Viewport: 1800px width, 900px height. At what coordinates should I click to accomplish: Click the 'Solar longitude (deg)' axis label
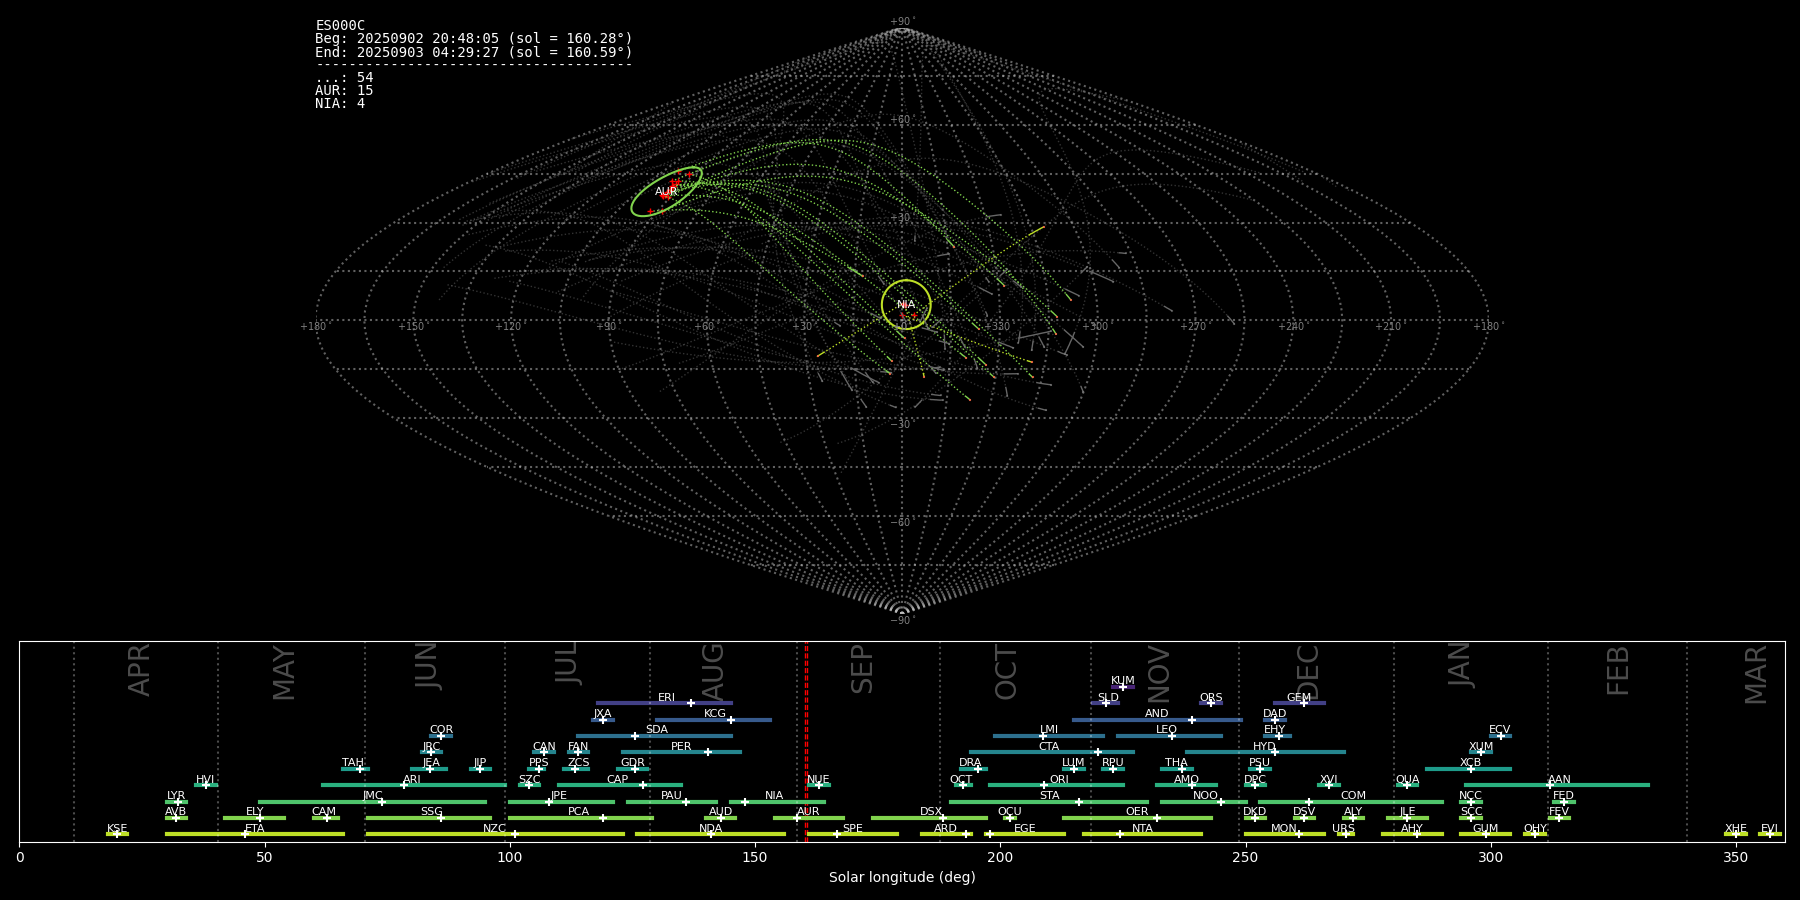[902, 877]
